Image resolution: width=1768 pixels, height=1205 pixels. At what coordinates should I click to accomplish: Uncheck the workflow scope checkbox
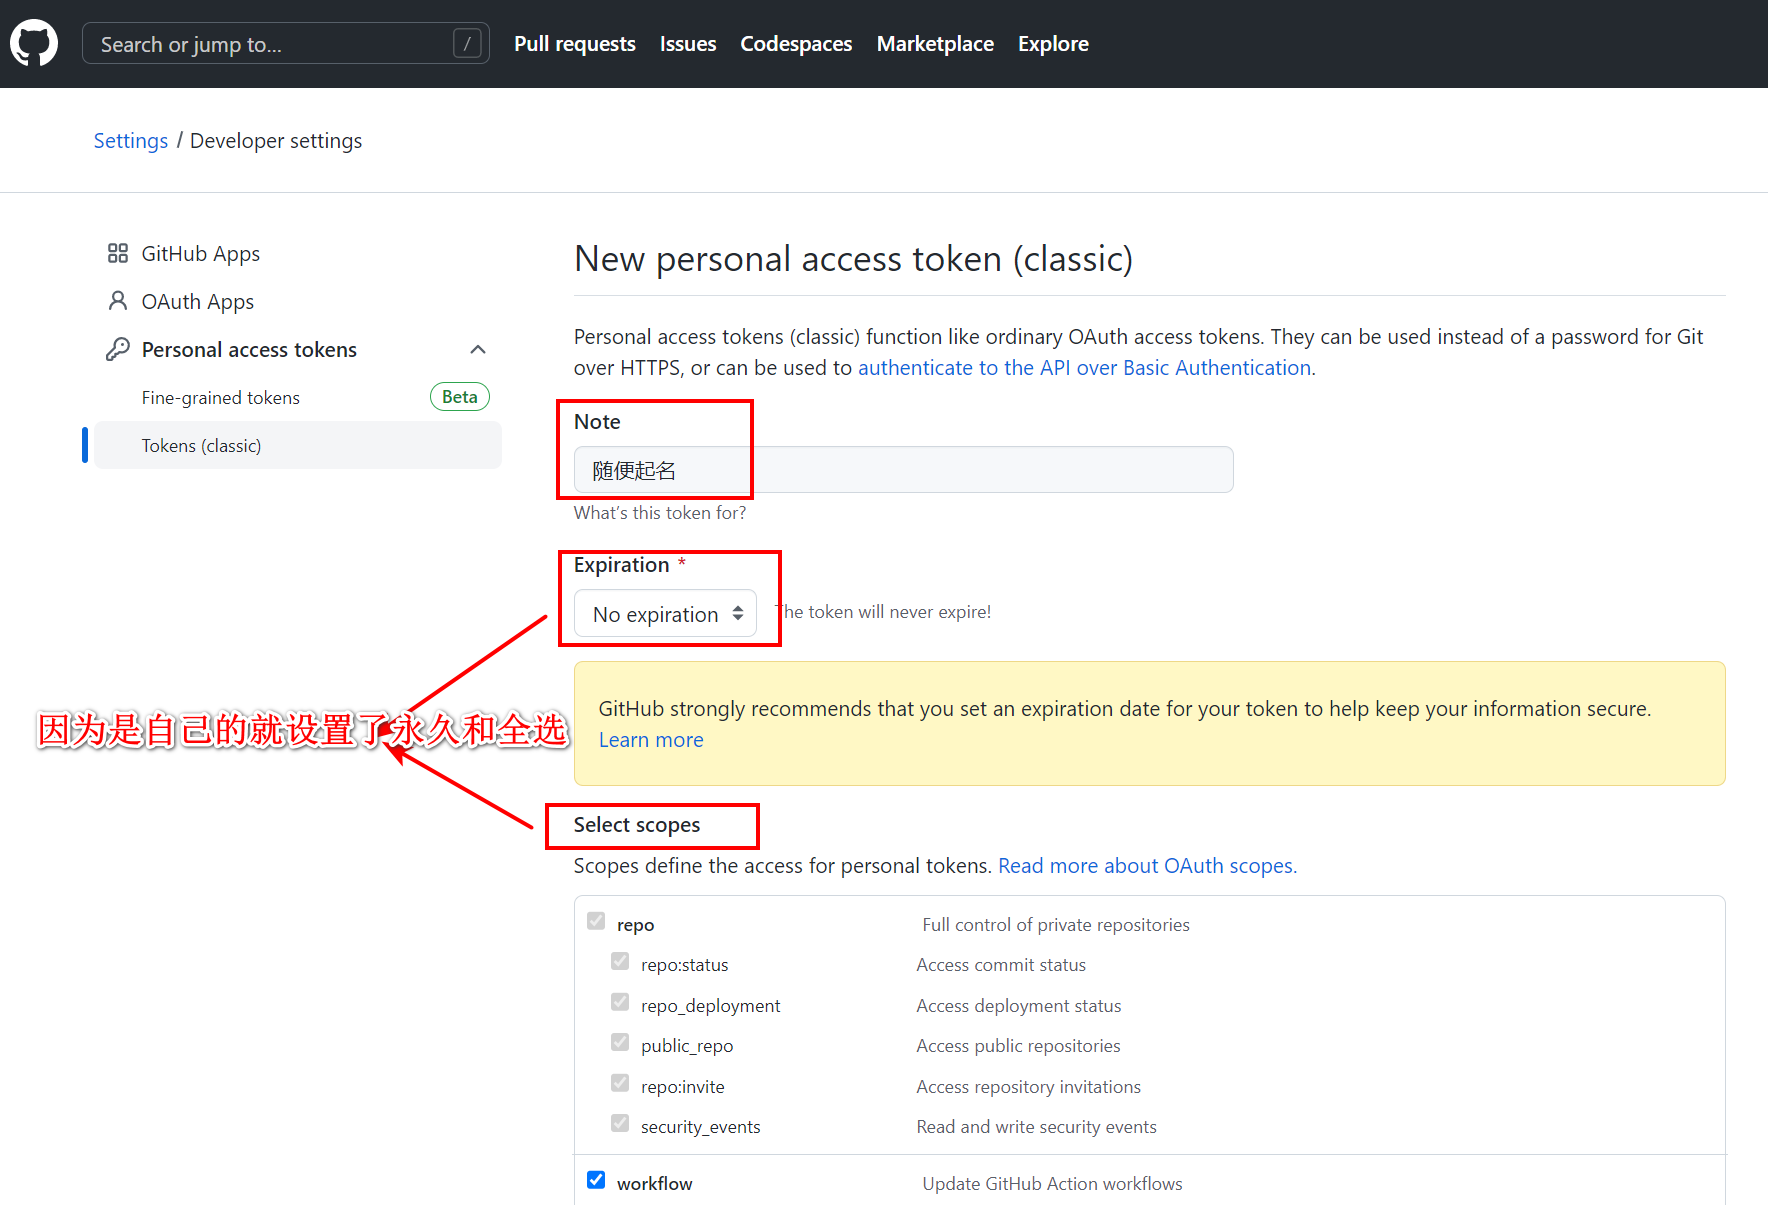(596, 1180)
